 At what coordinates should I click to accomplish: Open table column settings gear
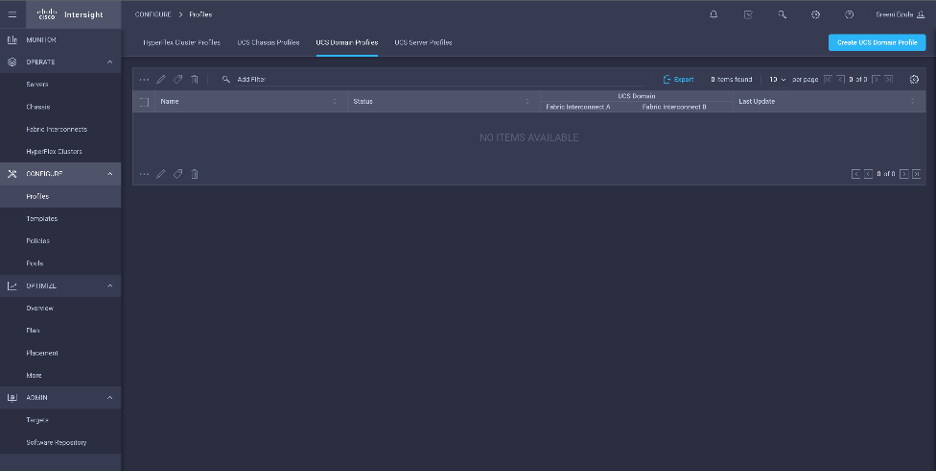point(914,79)
